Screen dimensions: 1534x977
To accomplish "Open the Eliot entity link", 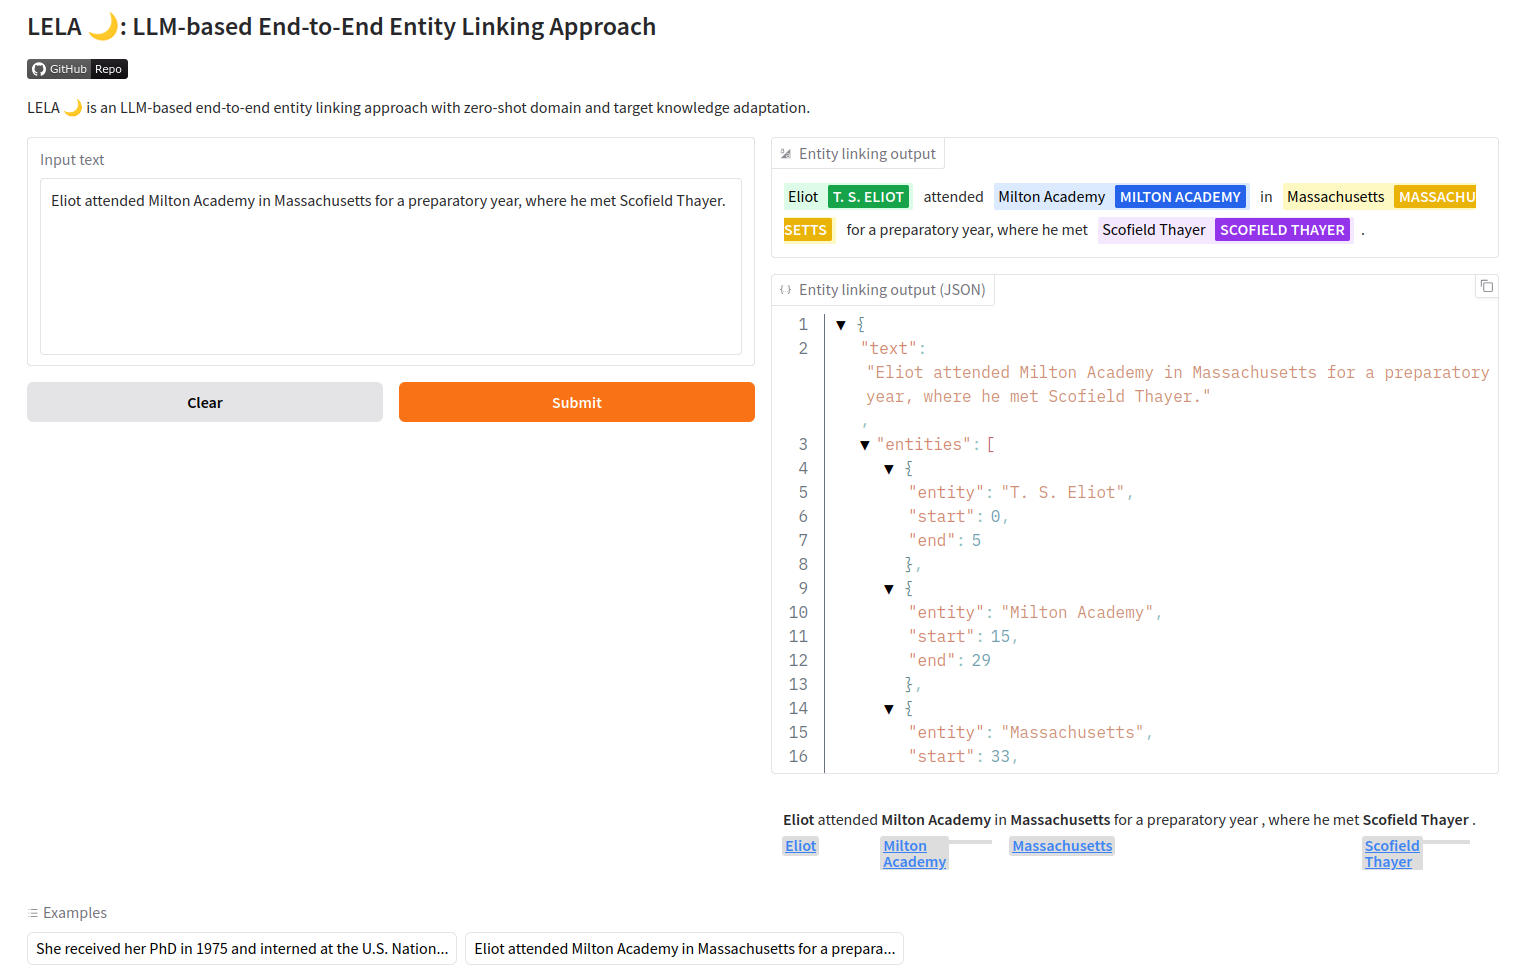I will pos(800,845).
